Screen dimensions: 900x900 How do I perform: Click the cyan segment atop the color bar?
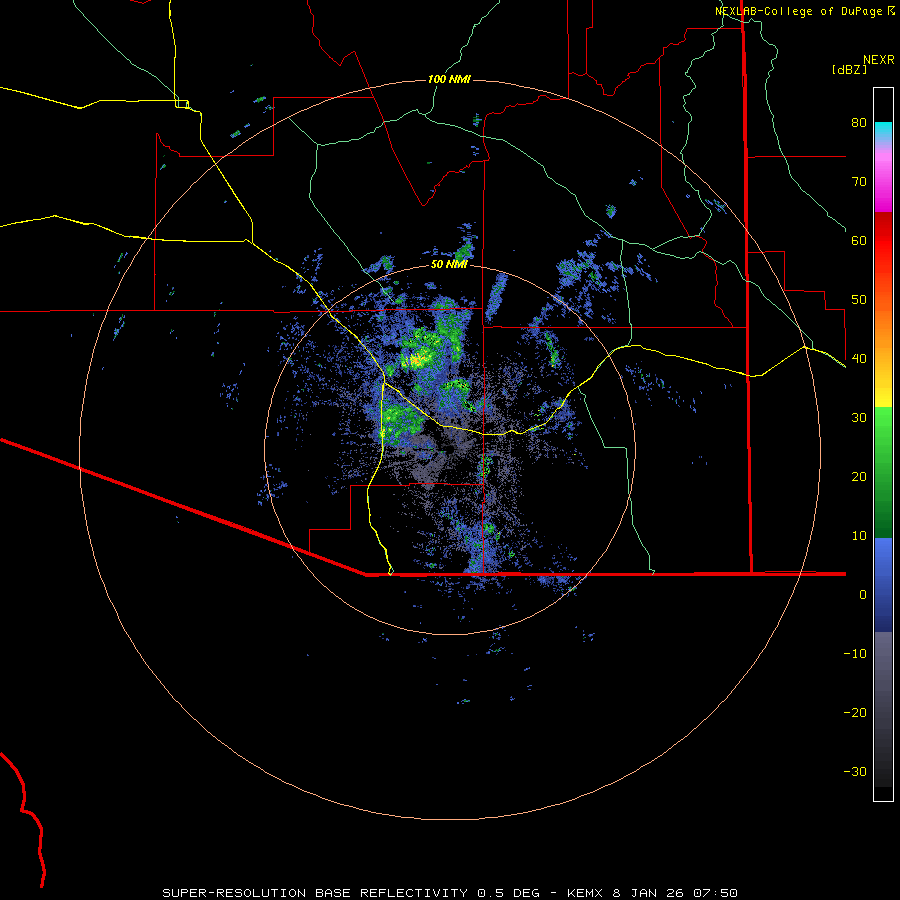click(x=883, y=129)
